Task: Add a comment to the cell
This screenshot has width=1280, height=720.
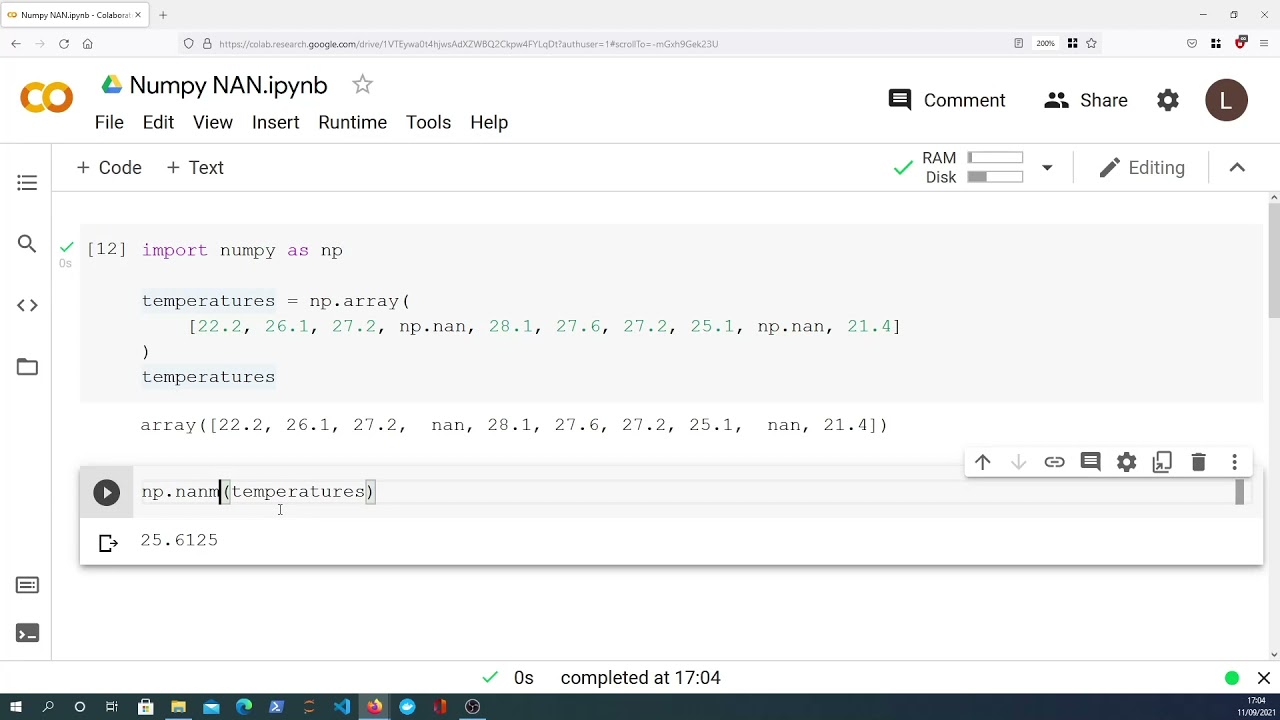Action: pyautogui.click(x=1090, y=462)
